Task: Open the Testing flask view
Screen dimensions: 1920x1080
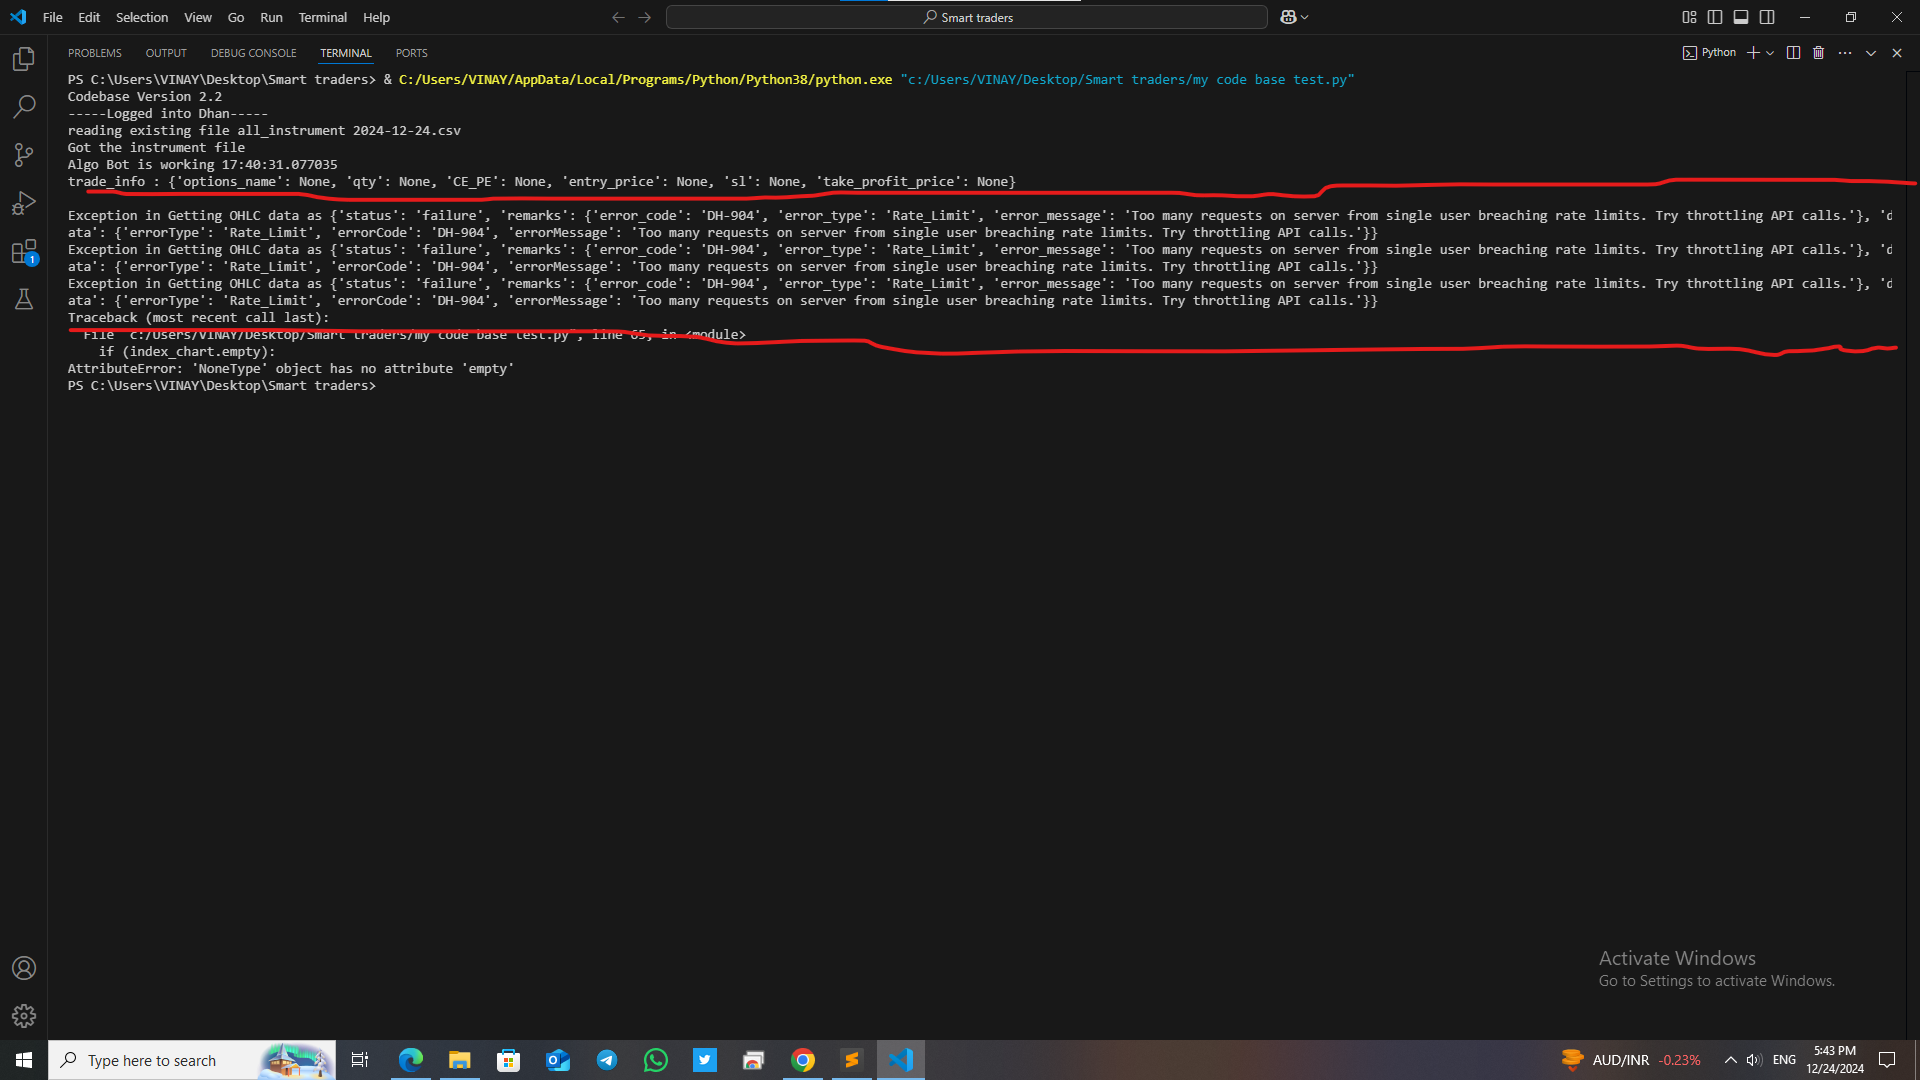Action: coord(24,299)
